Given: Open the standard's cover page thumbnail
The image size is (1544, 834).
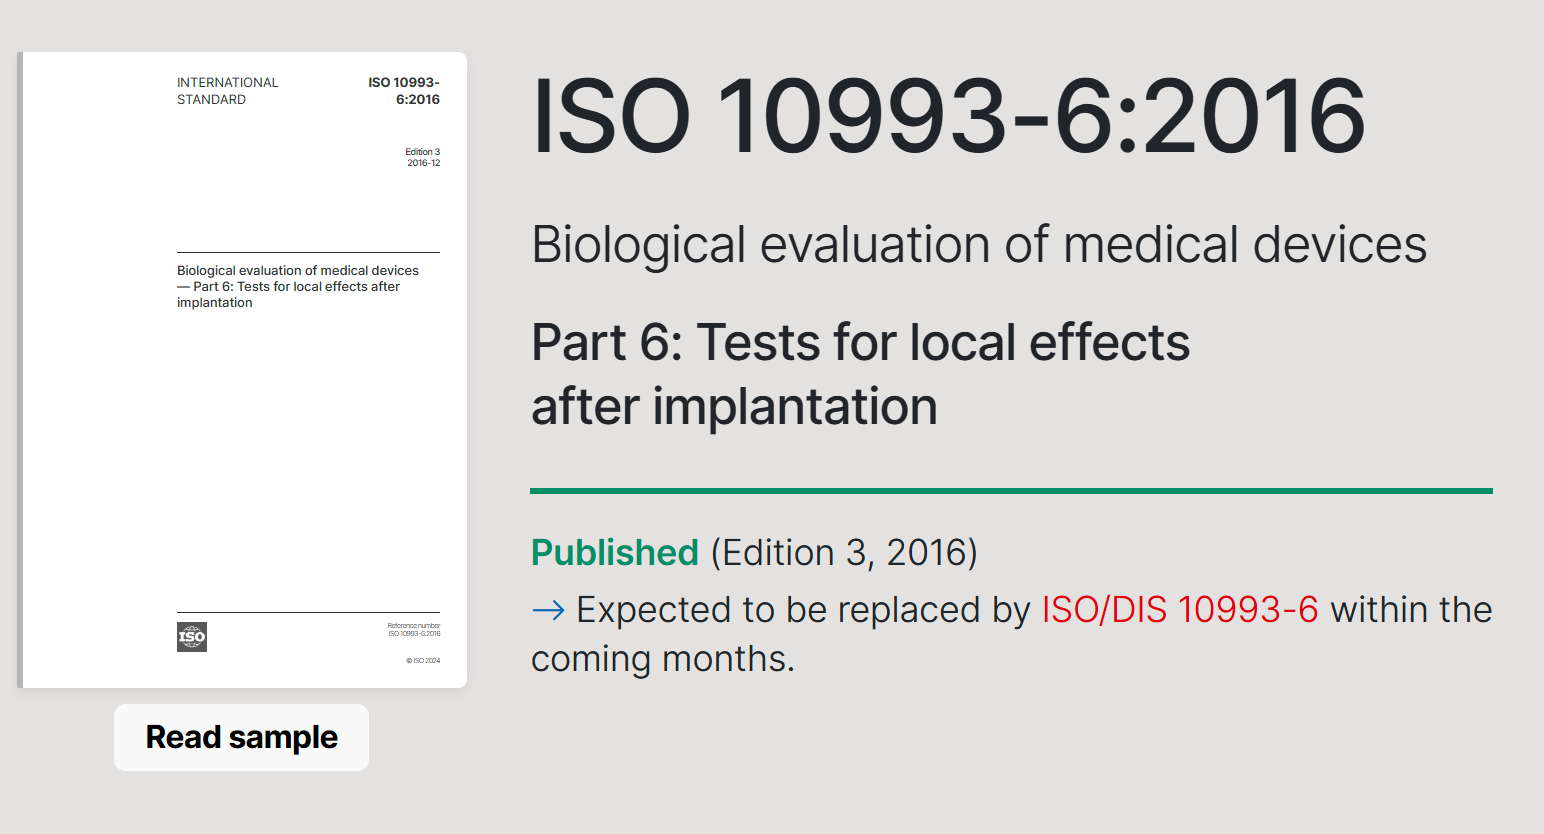Looking at the screenshot, I should tap(242, 370).
